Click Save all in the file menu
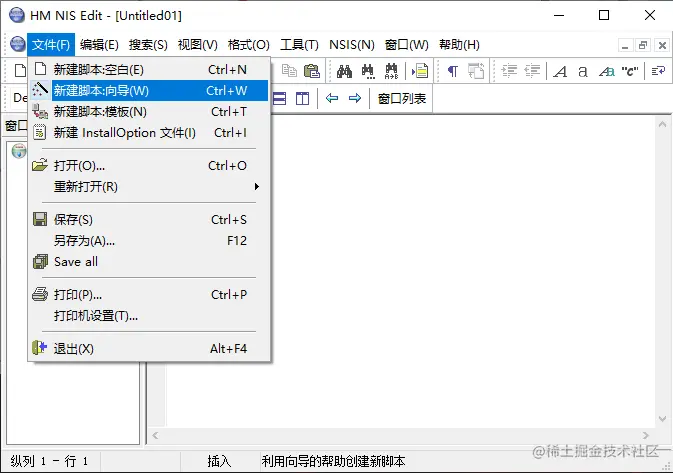 149,262
